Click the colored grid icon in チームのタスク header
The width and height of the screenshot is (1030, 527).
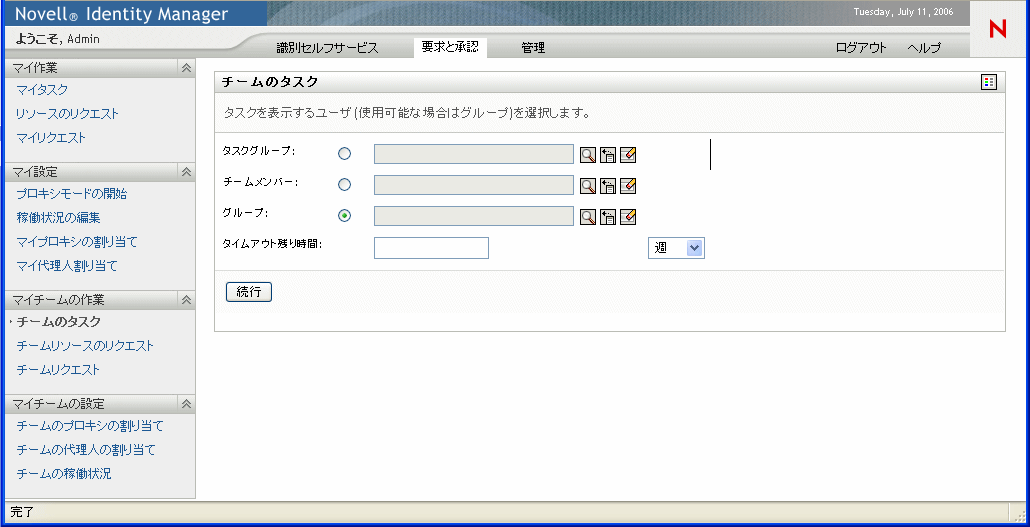point(989,82)
